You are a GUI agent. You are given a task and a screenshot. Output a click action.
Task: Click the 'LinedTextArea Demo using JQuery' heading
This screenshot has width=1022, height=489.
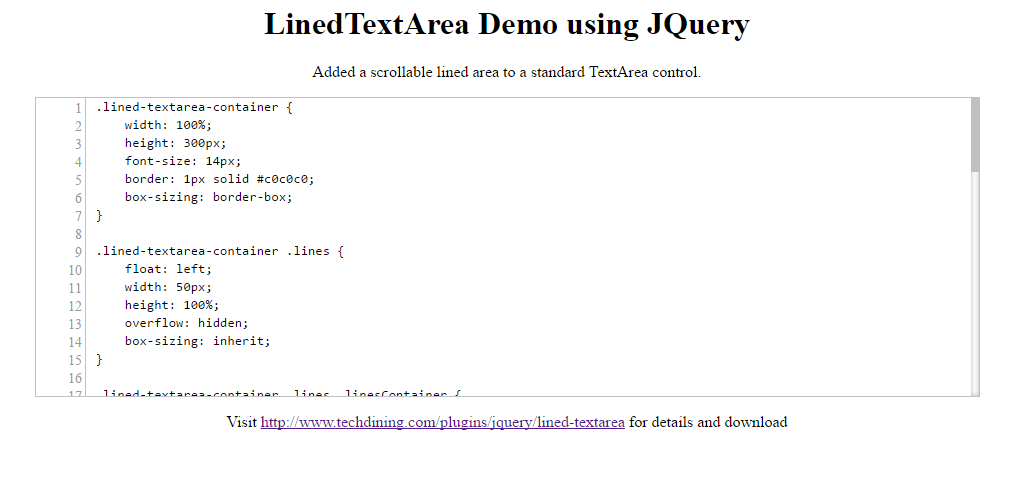(x=507, y=25)
